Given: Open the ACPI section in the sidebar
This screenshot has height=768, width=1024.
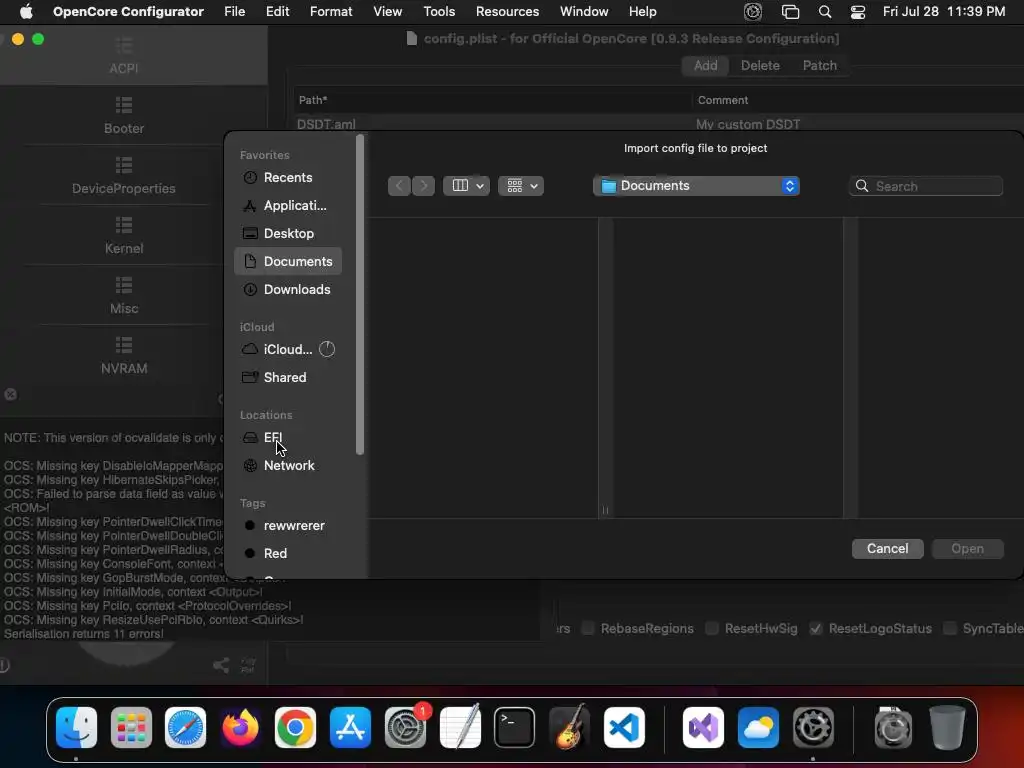Looking at the screenshot, I should 123,56.
